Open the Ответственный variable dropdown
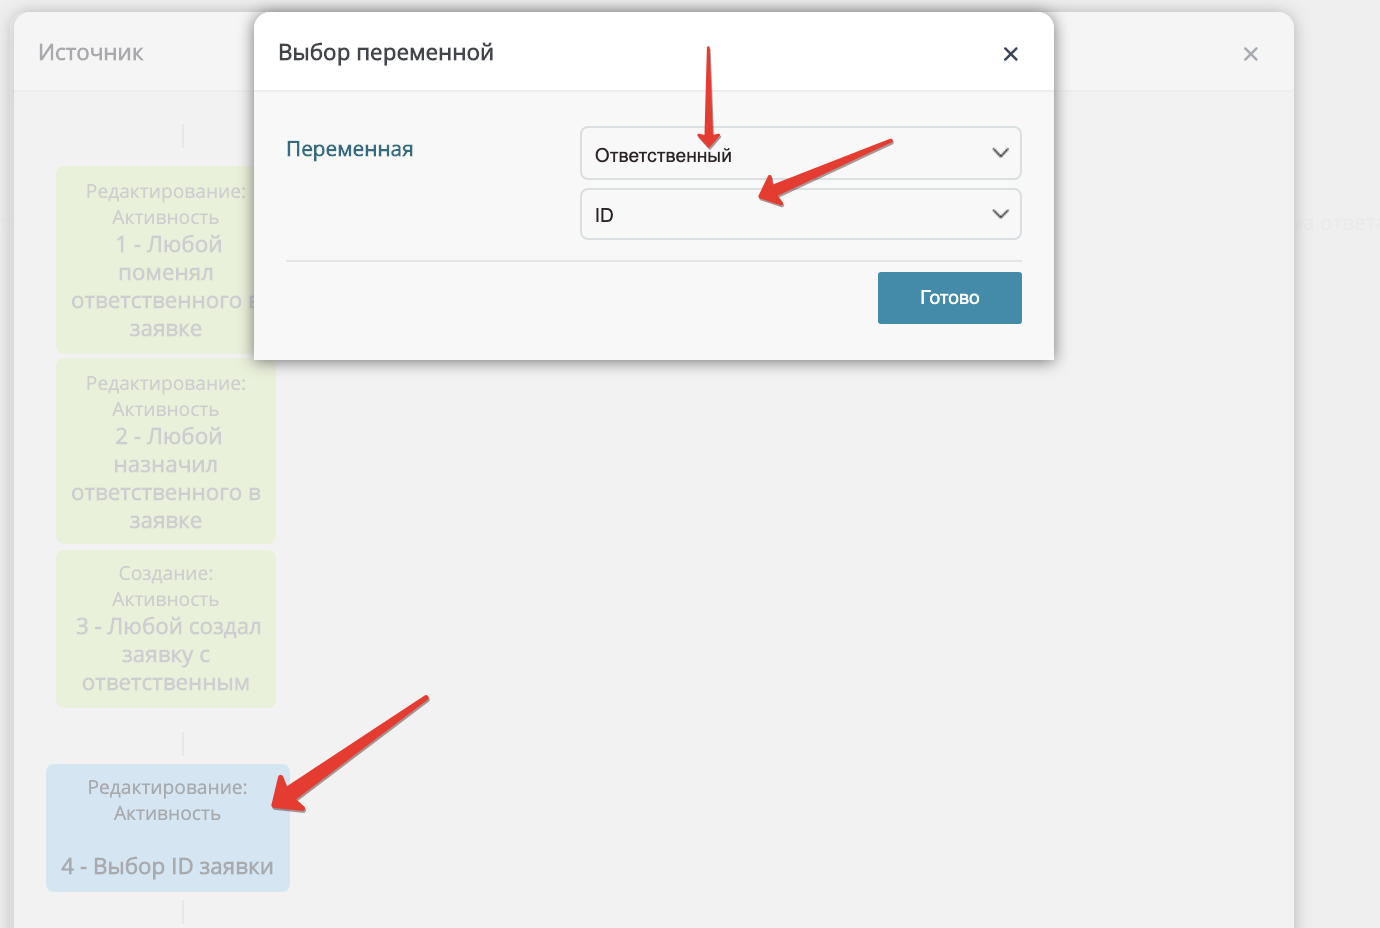 coord(800,153)
